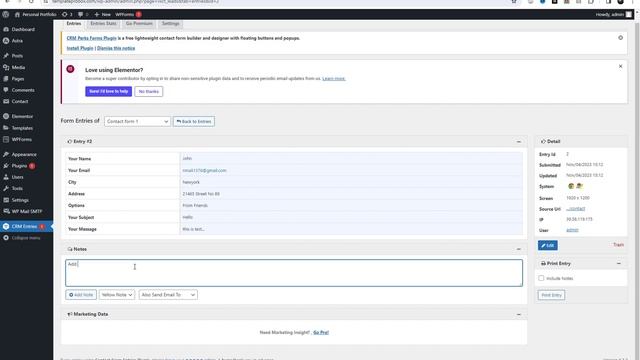
Task: Click Howdy admin account menu
Action: click(613, 14)
